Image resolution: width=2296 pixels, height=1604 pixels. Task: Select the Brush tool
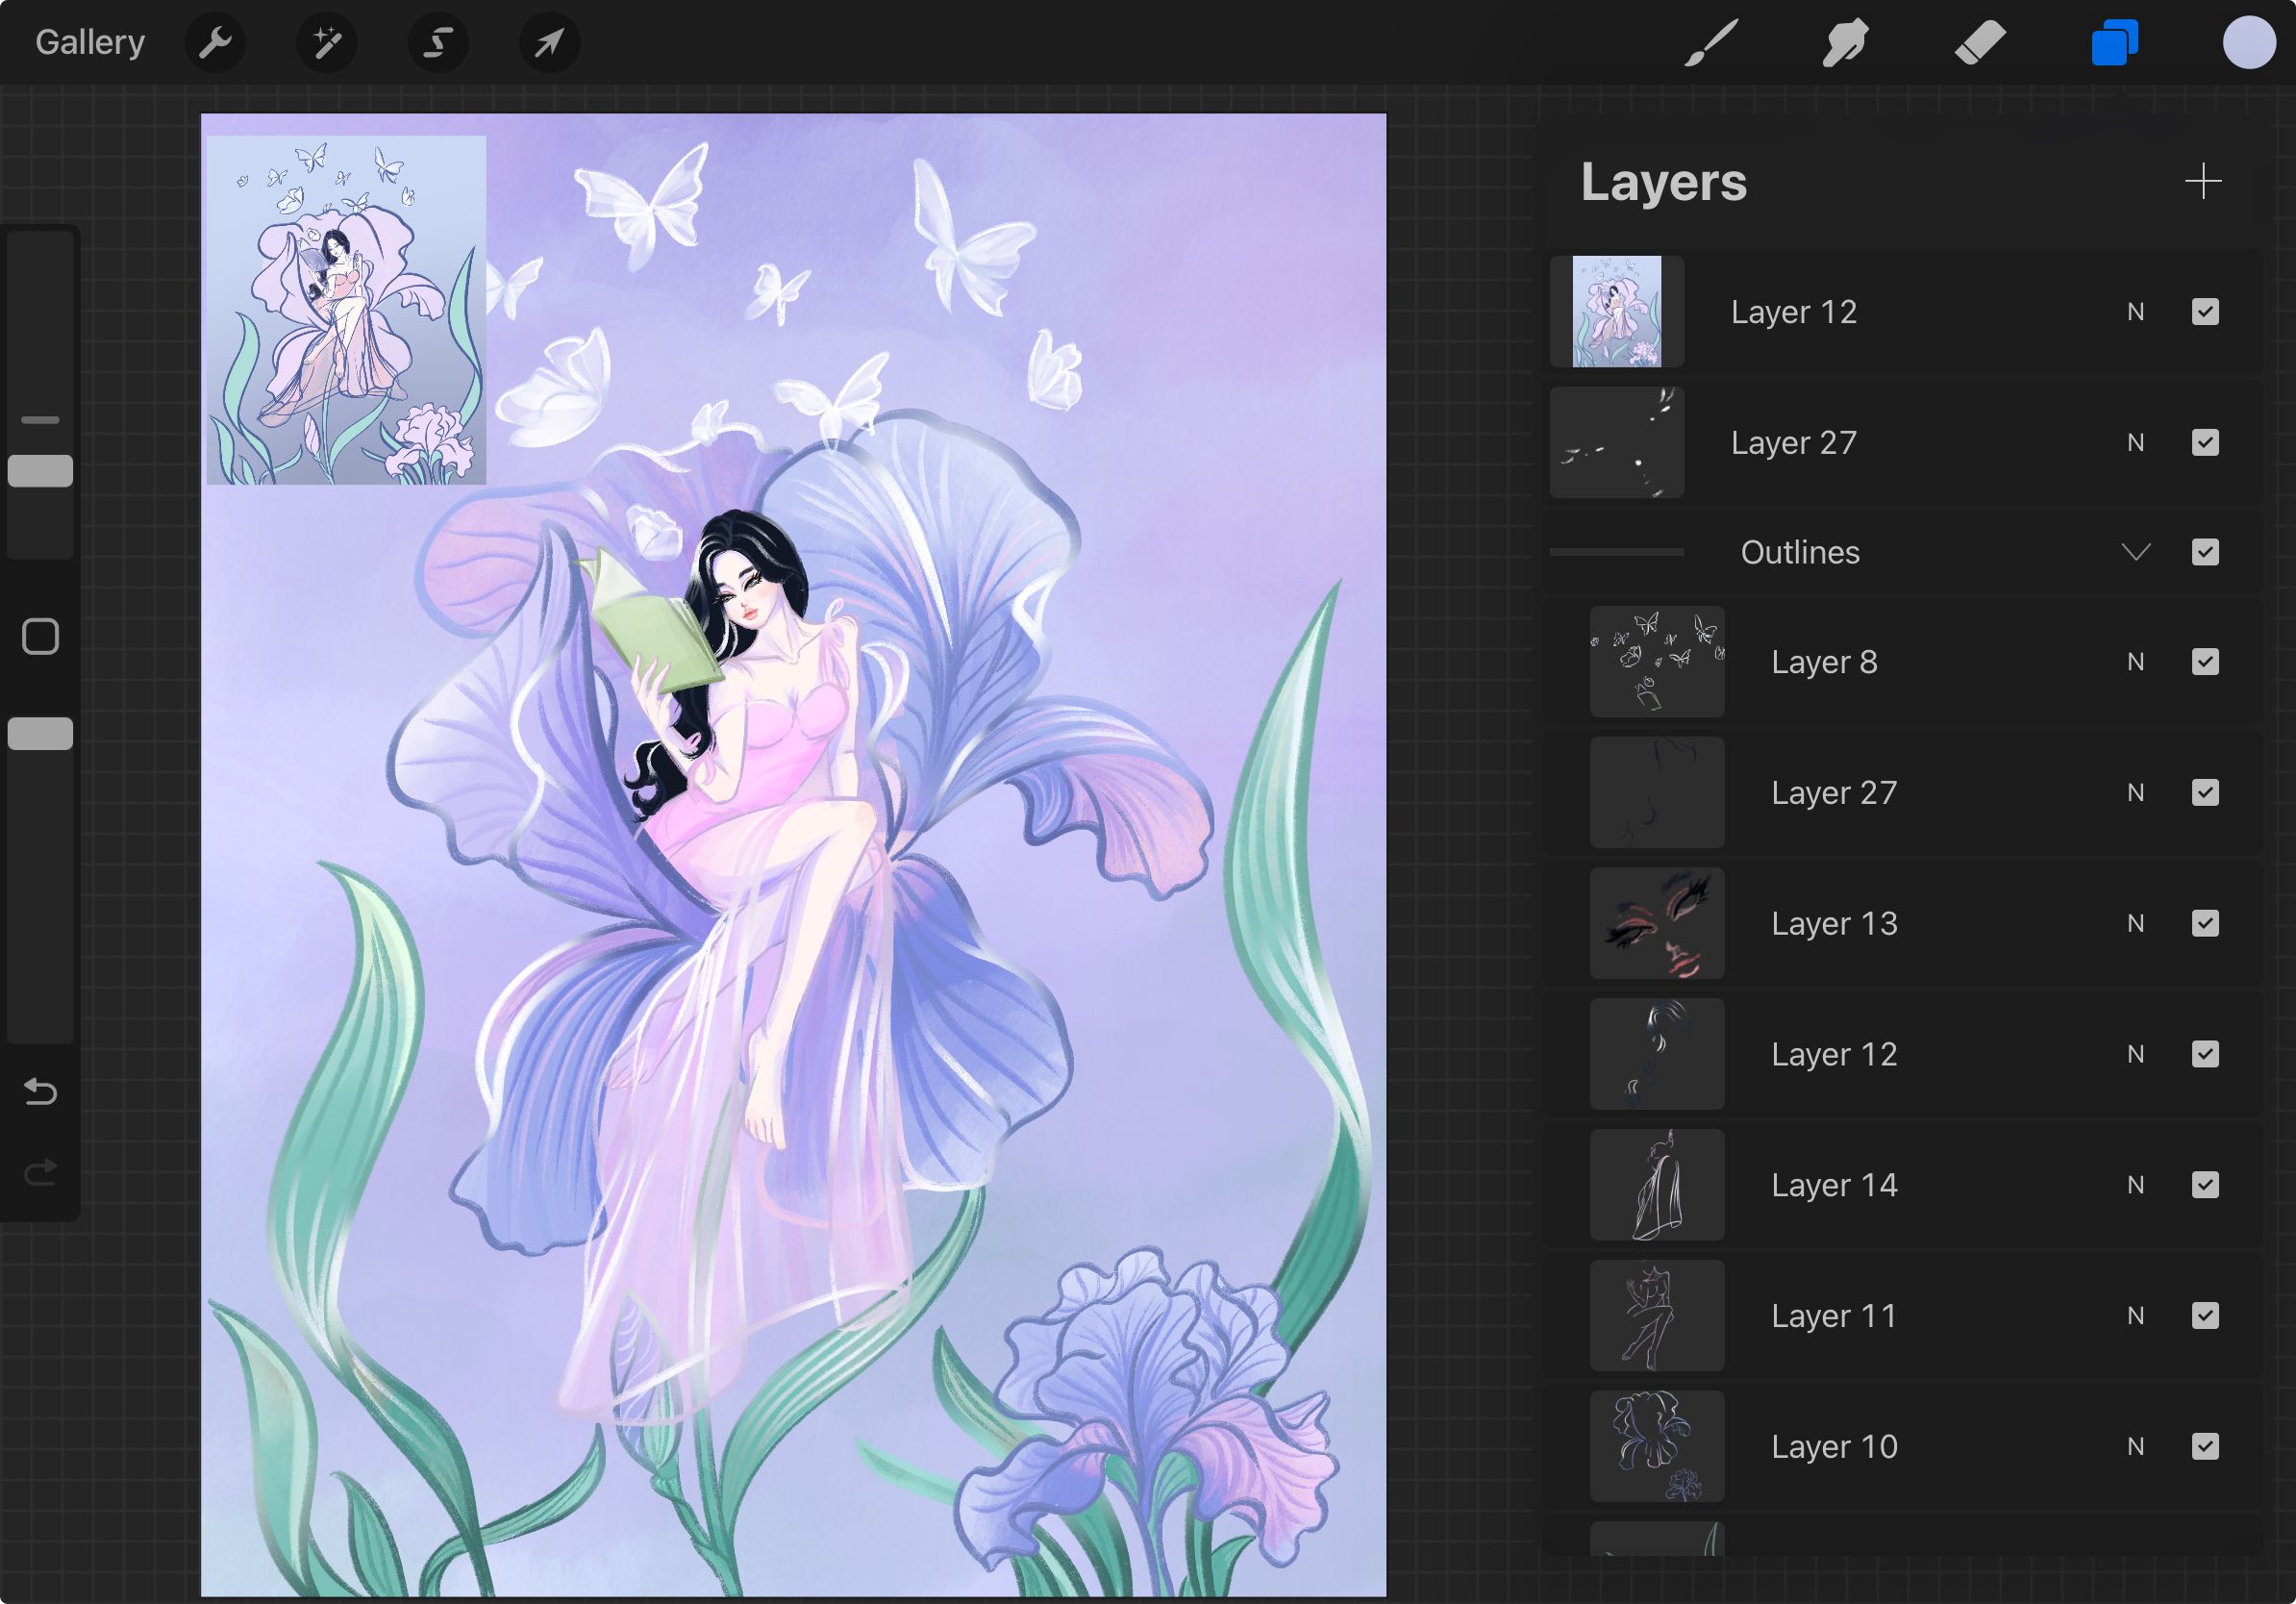point(1711,43)
